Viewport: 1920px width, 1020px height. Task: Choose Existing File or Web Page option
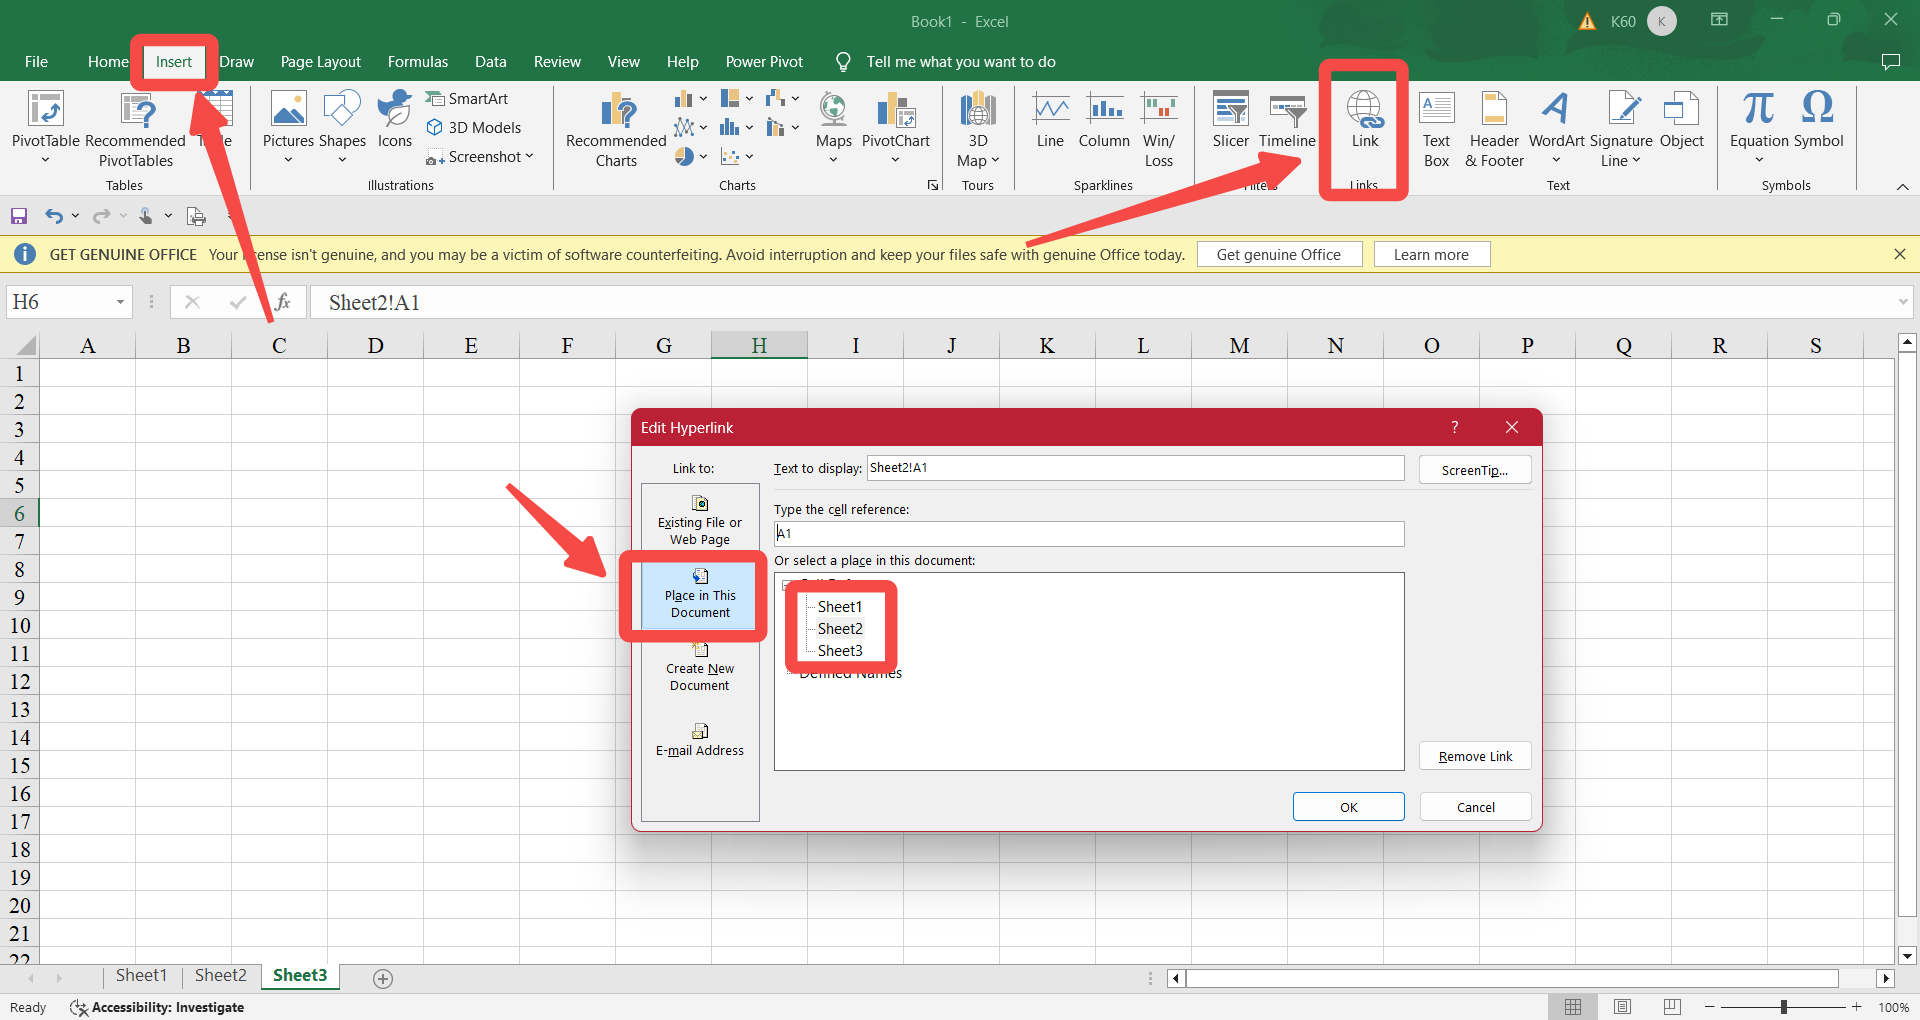click(700, 520)
